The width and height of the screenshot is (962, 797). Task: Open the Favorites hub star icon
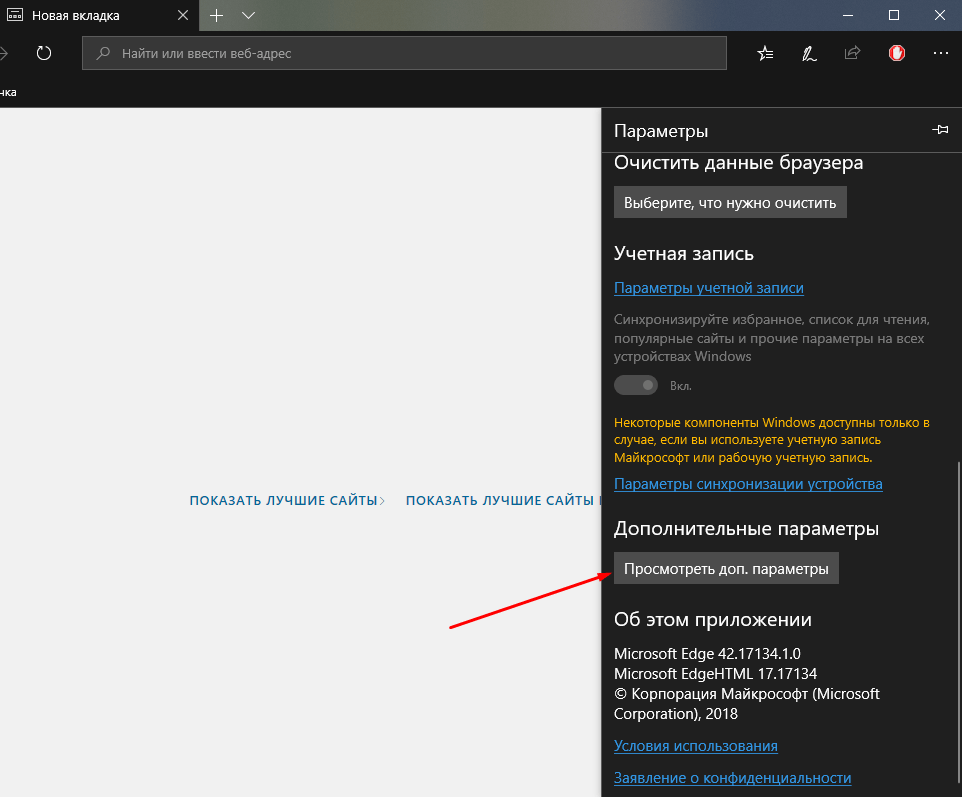coord(765,53)
